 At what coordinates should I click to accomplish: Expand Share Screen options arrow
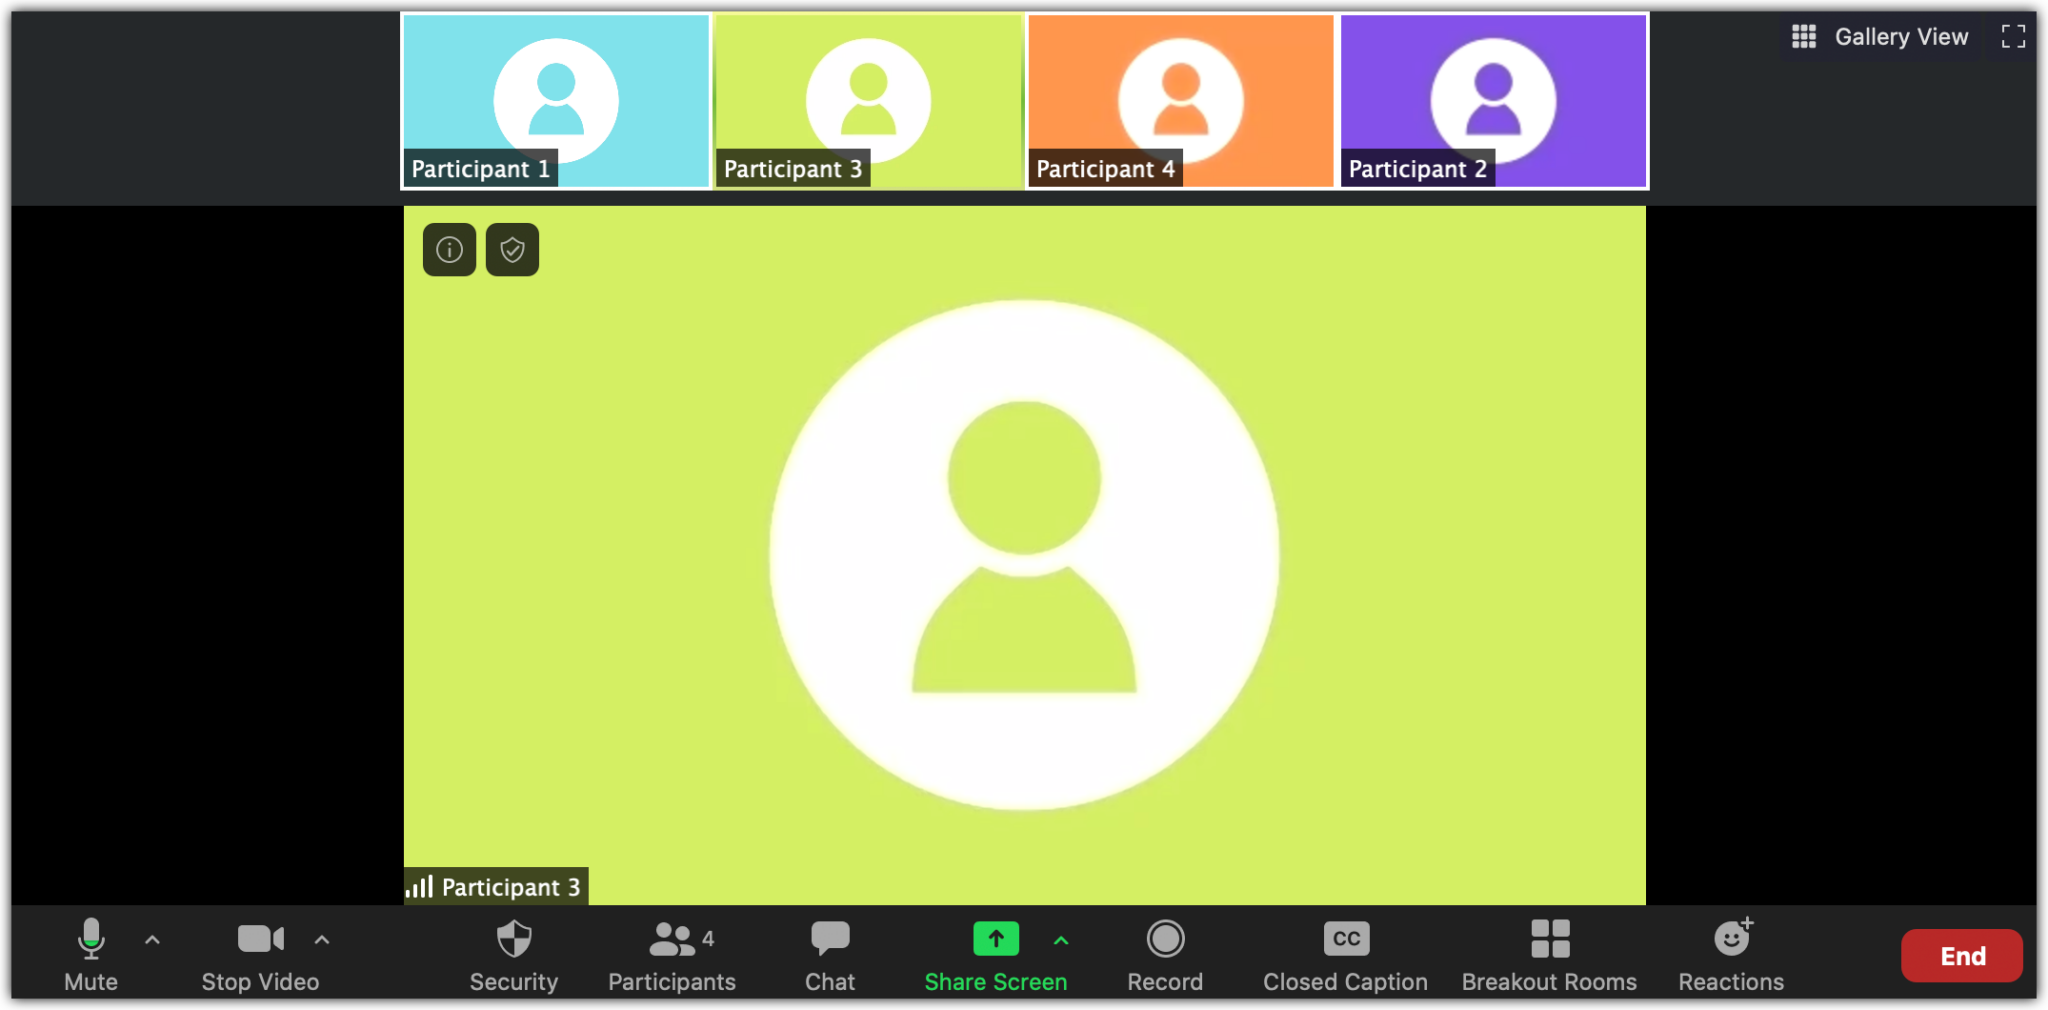(1061, 940)
